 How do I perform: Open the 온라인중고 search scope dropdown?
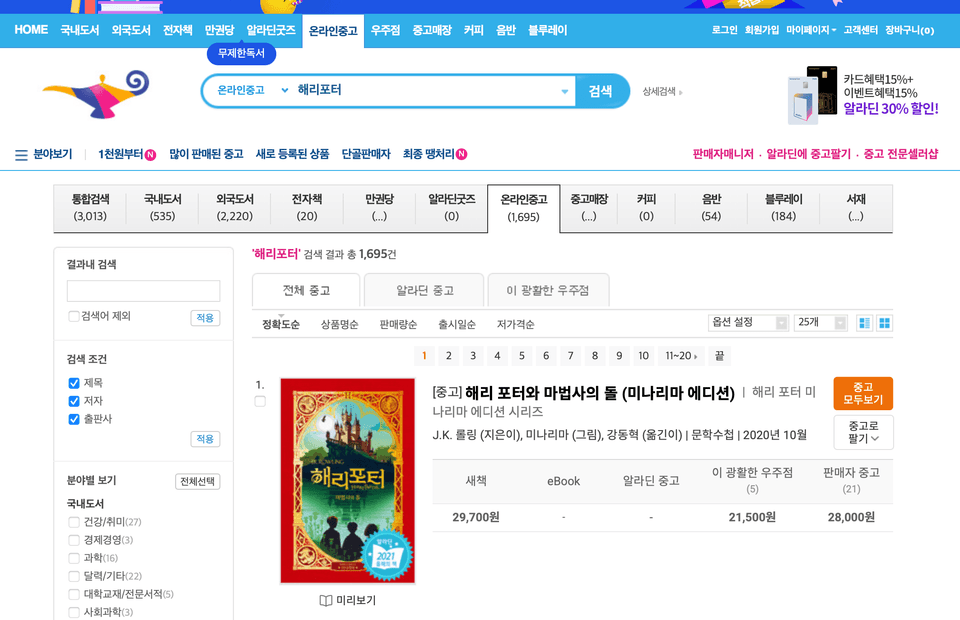click(x=252, y=91)
